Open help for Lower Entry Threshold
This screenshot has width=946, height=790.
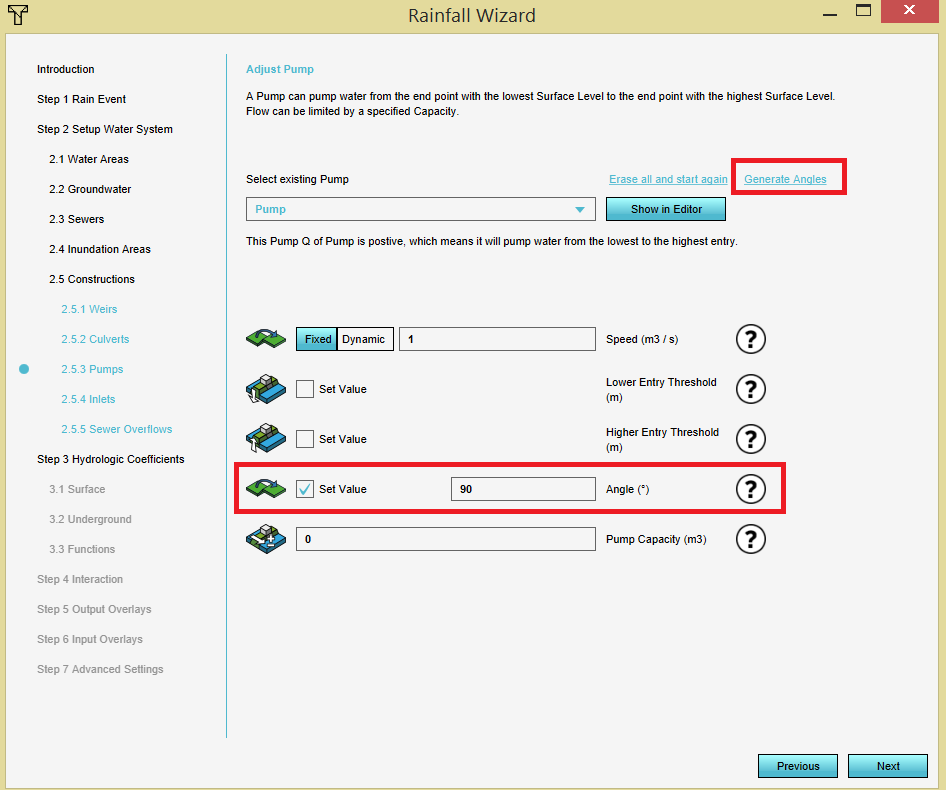tap(750, 389)
